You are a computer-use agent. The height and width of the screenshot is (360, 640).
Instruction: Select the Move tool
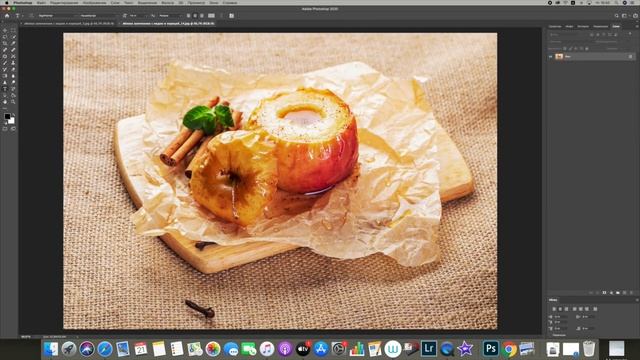tap(4, 30)
